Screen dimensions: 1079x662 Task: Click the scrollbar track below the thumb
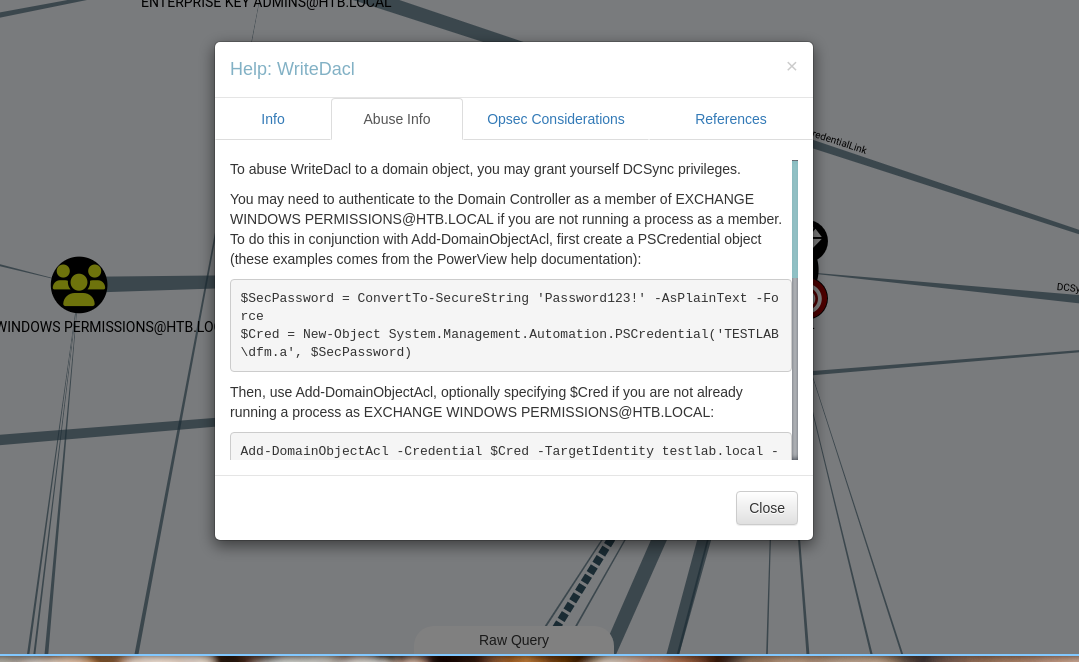point(795,368)
